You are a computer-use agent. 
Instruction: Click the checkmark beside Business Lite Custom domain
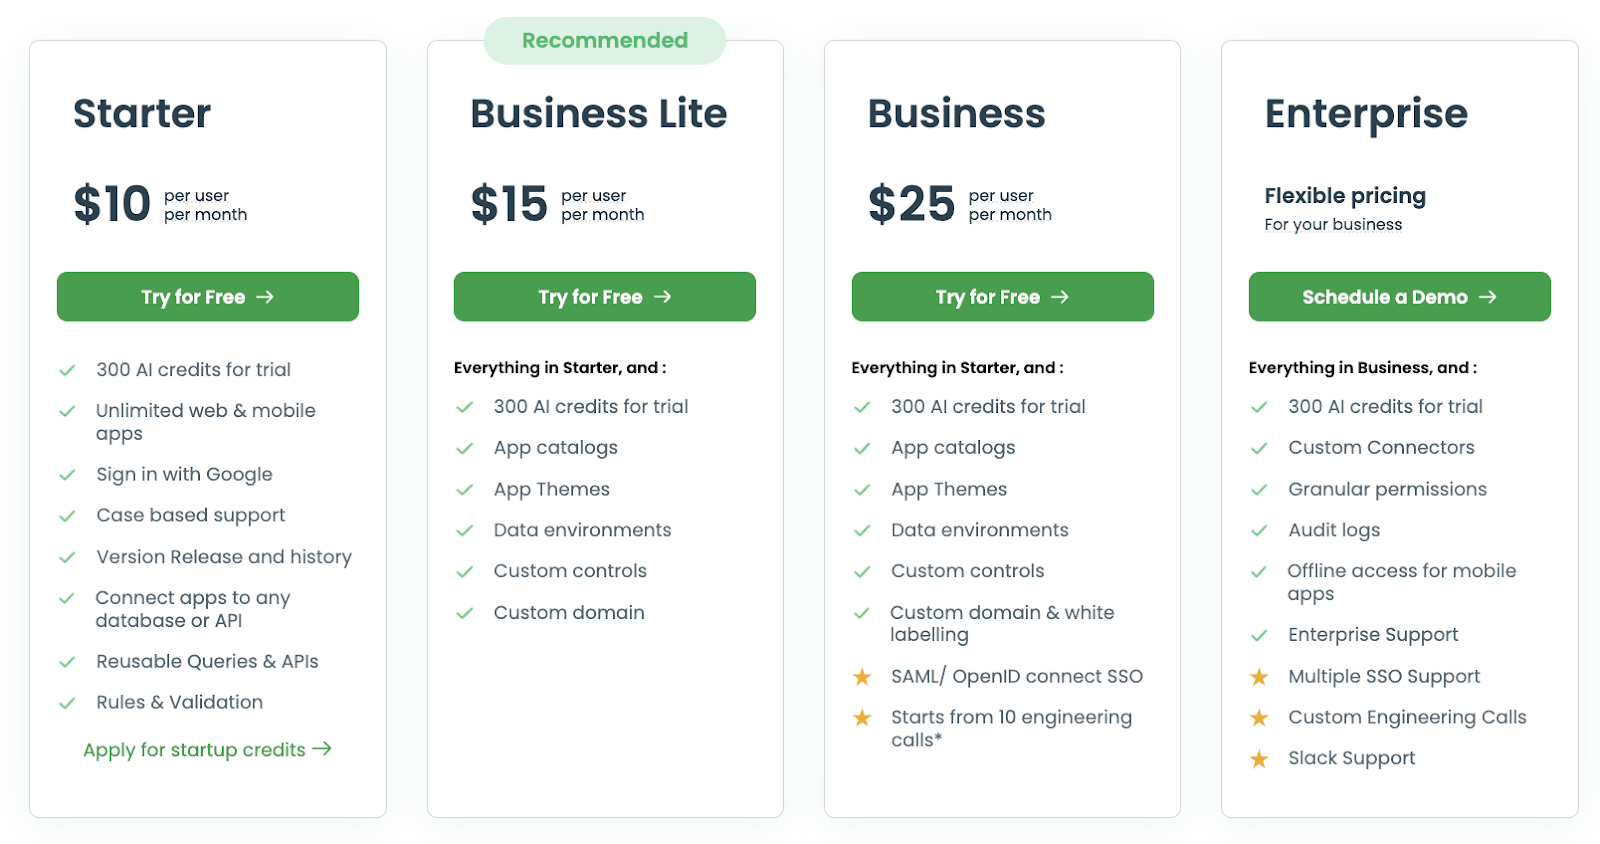point(464,613)
